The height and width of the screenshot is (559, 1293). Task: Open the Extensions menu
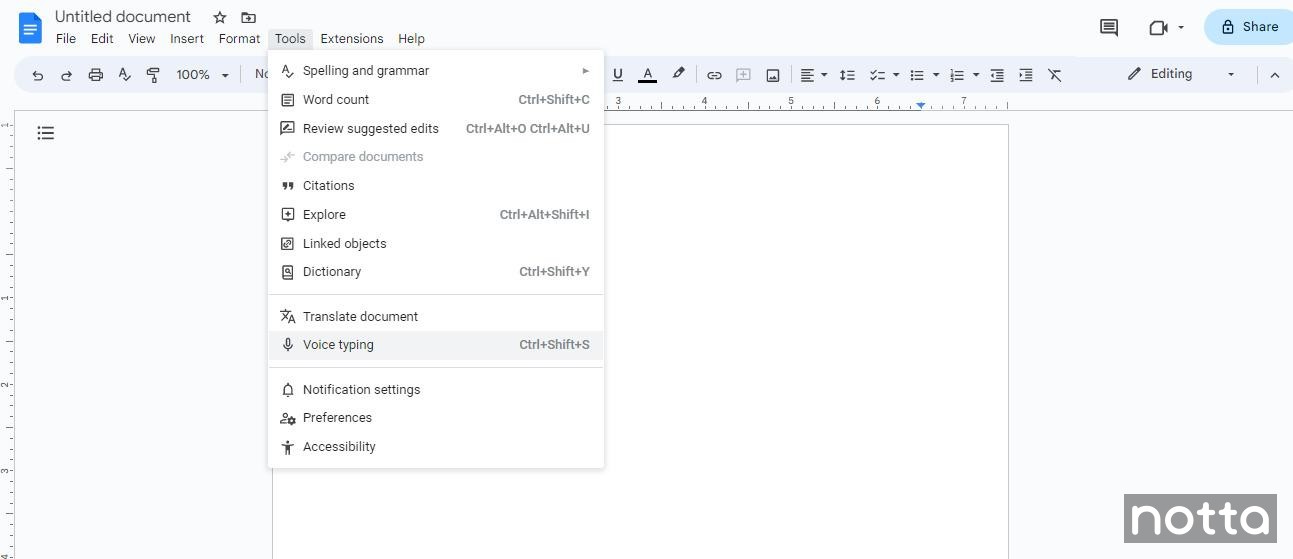tap(352, 39)
